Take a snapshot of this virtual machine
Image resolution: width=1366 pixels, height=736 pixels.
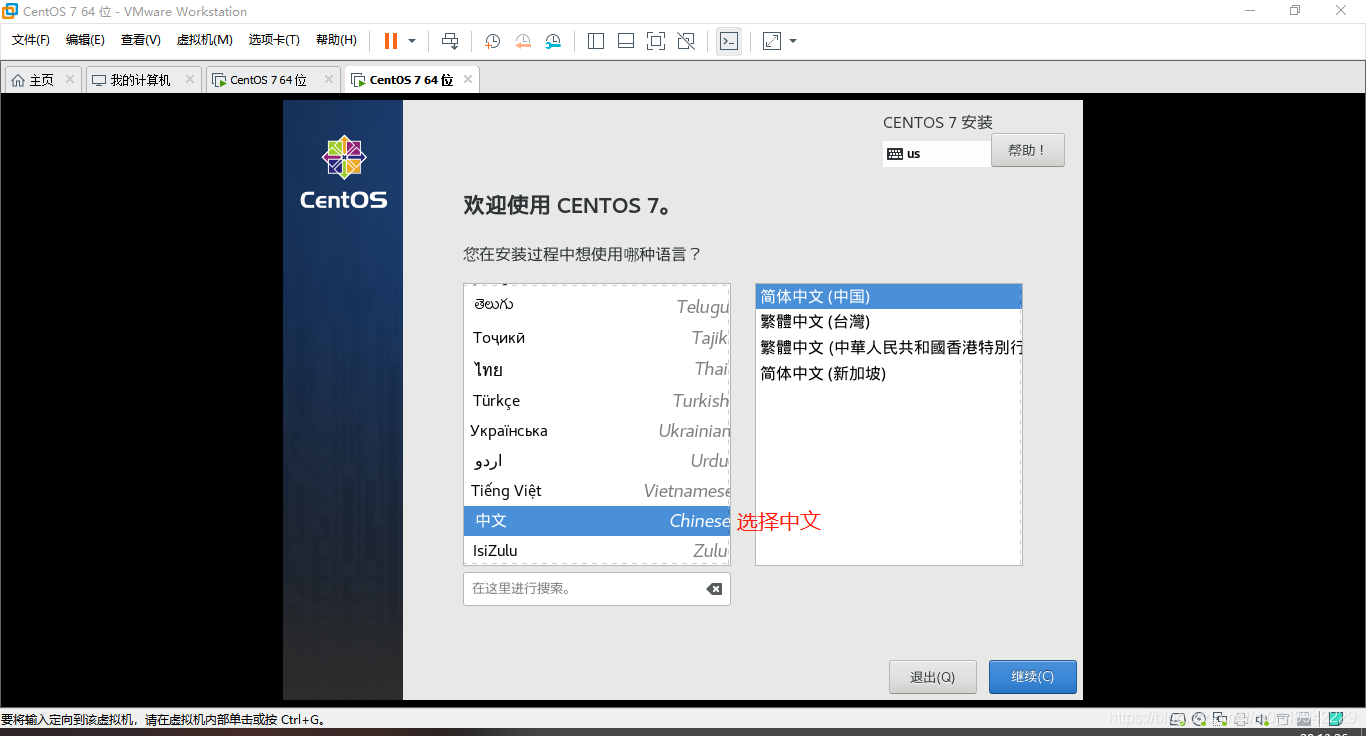click(492, 41)
